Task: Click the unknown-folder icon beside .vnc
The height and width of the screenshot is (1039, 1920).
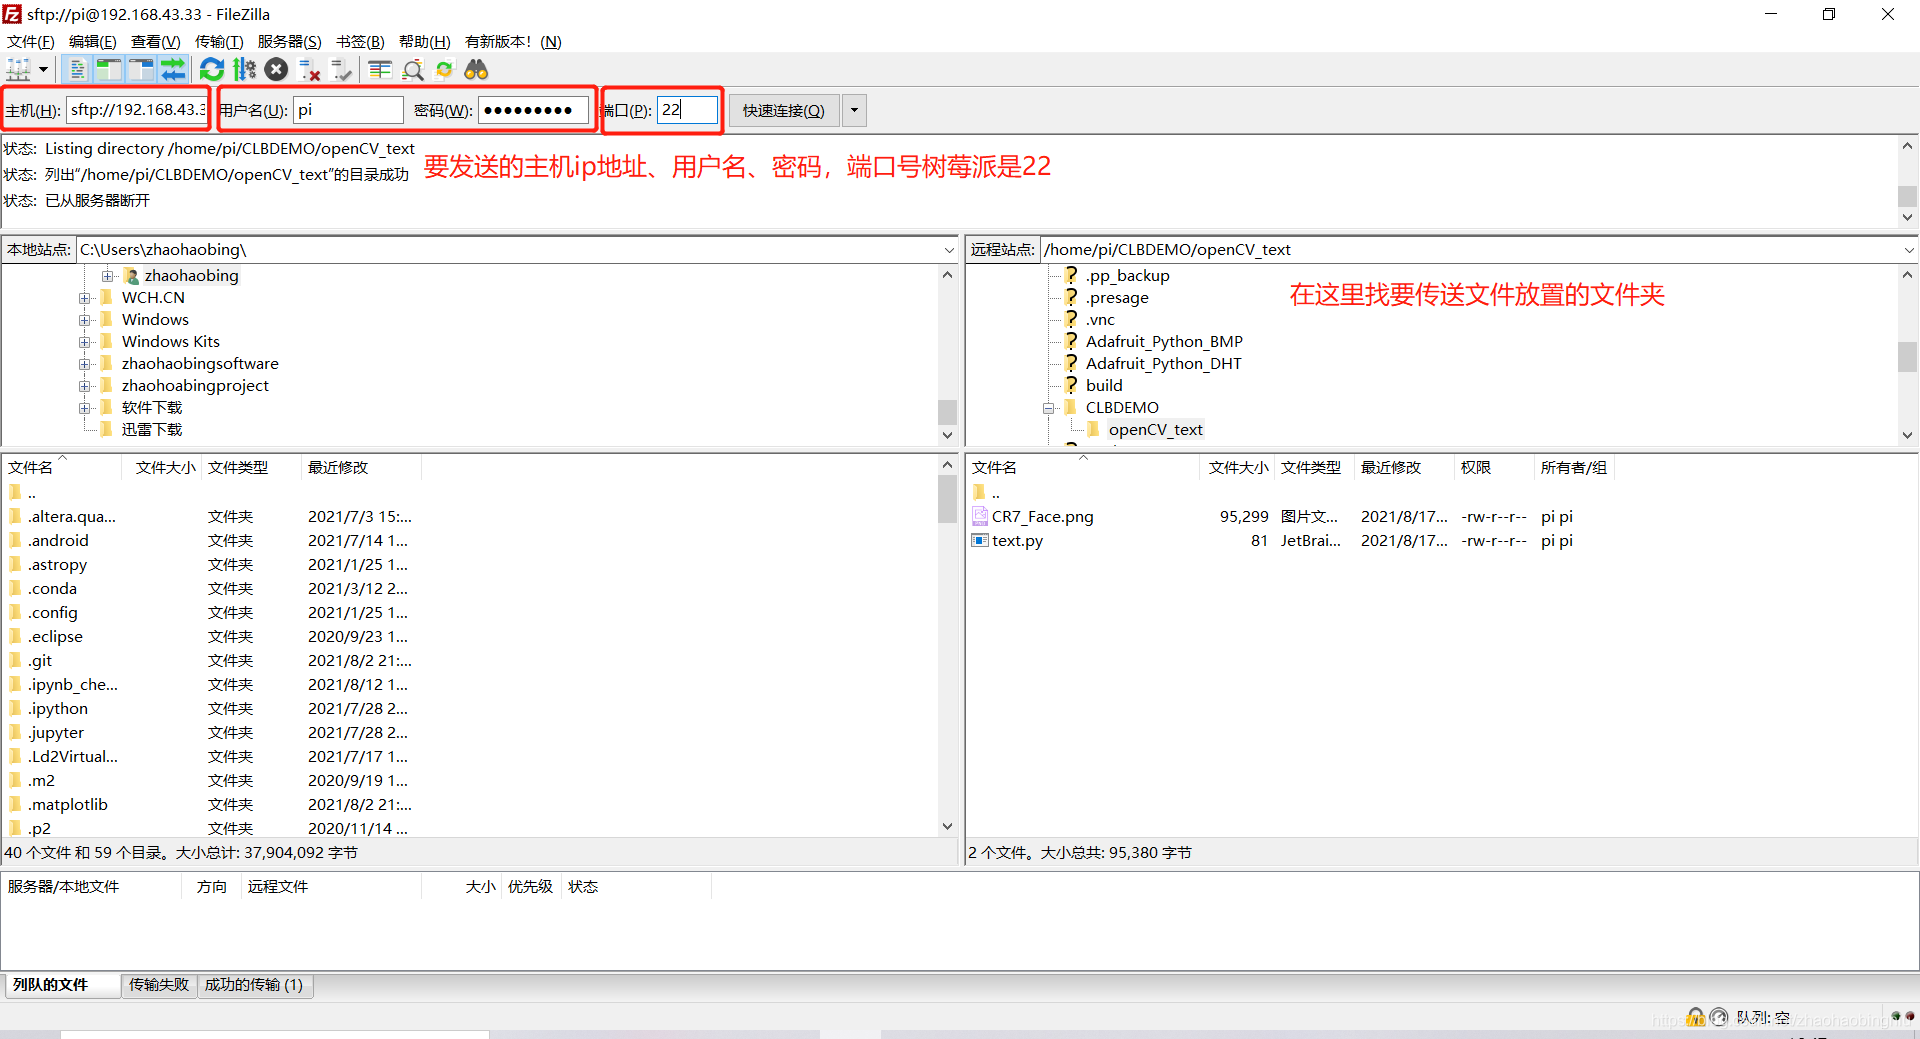Action: pyautogui.click(x=1071, y=319)
